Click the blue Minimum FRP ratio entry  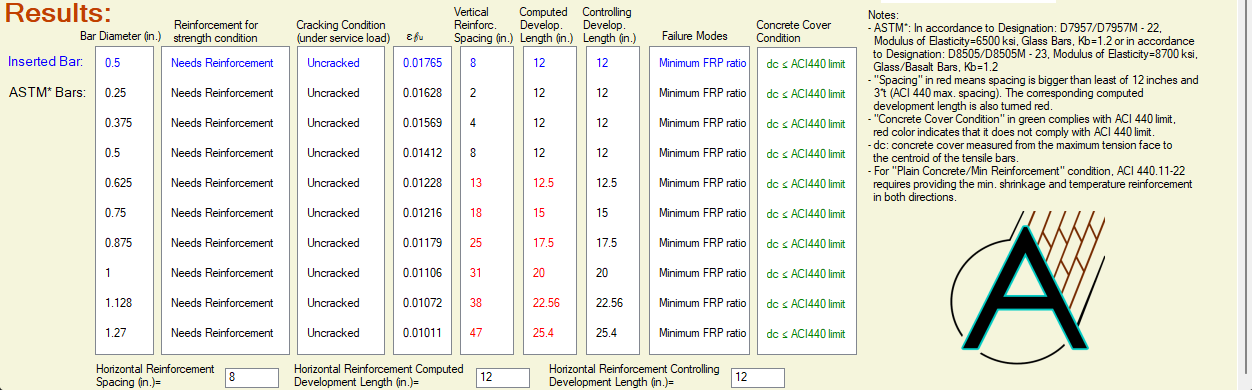(703, 62)
